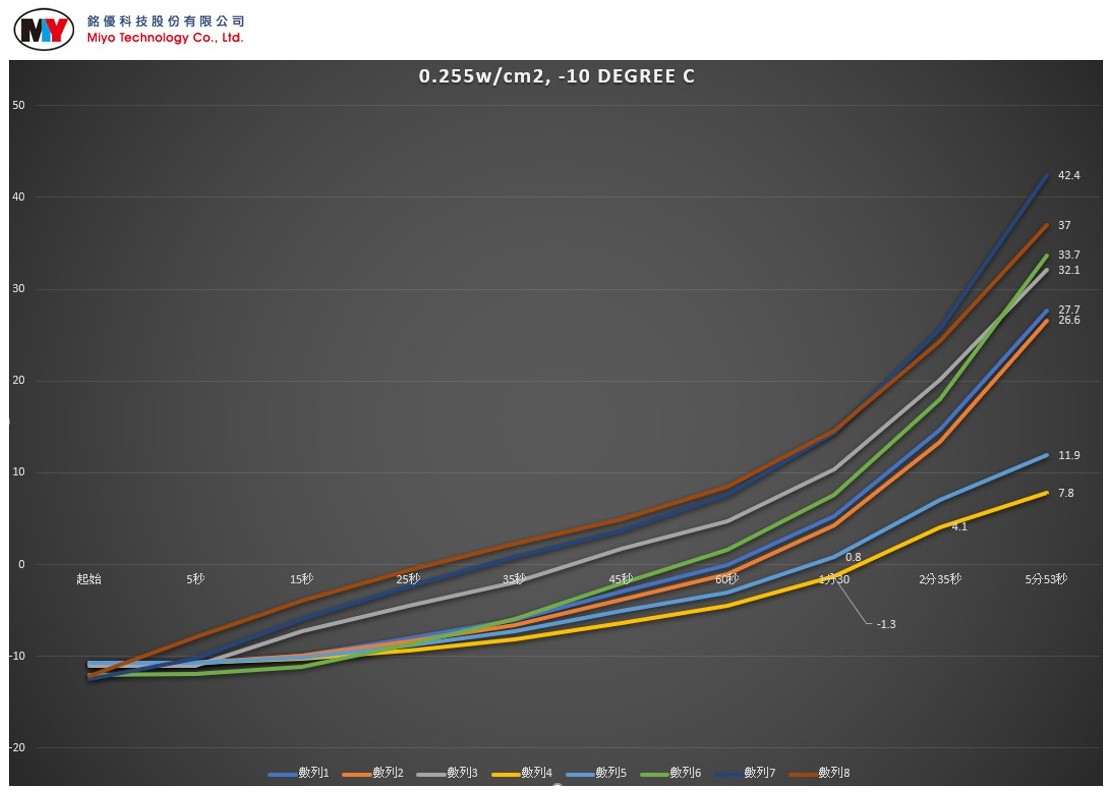This screenshot has width=1115, height=796.
Task: Click the 50 value on vertical axis
Action: tap(19, 105)
